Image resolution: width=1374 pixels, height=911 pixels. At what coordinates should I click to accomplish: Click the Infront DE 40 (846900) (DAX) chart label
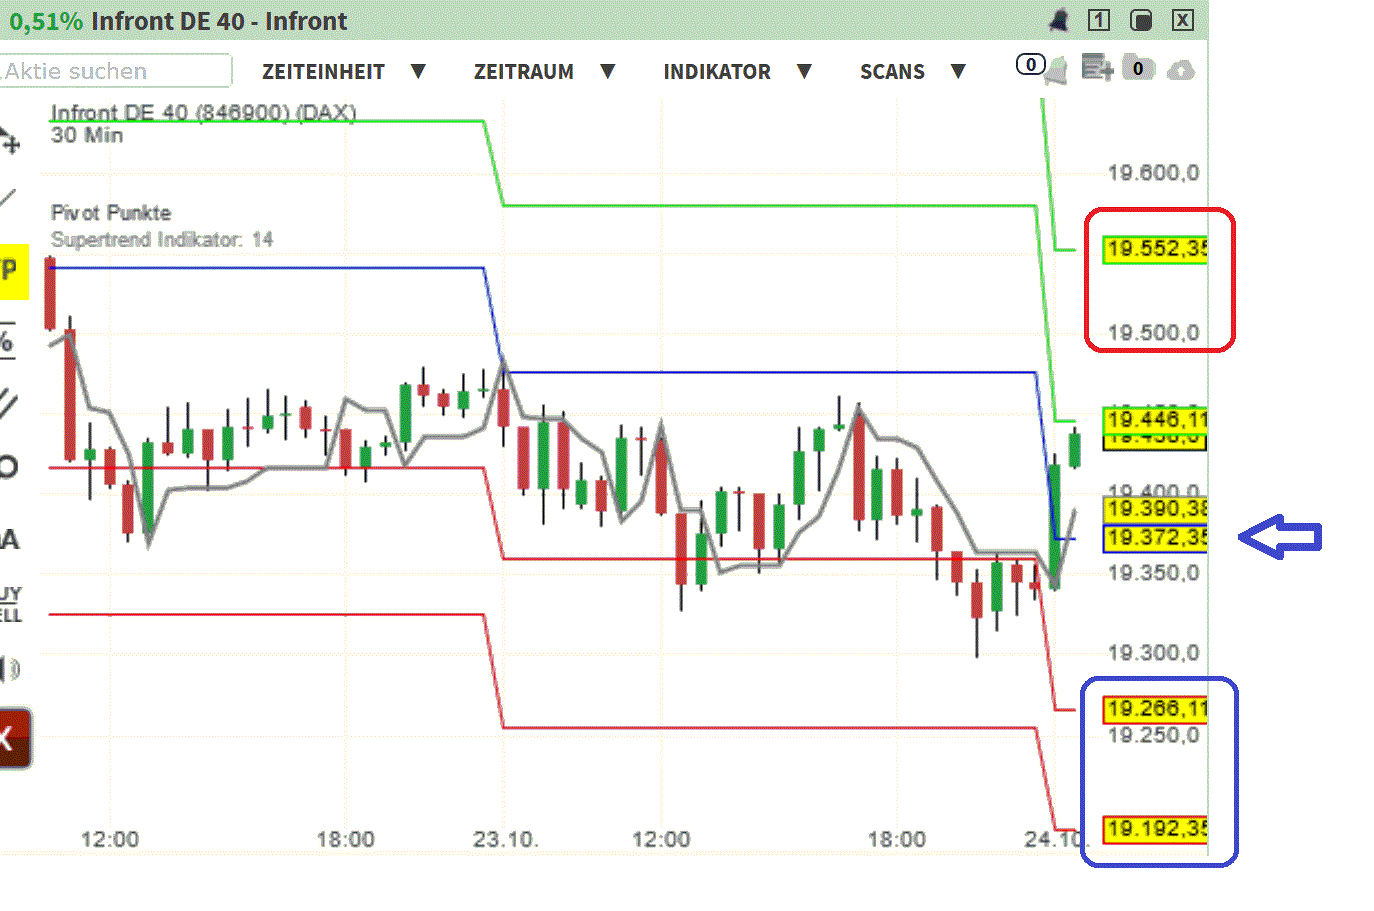(x=203, y=112)
